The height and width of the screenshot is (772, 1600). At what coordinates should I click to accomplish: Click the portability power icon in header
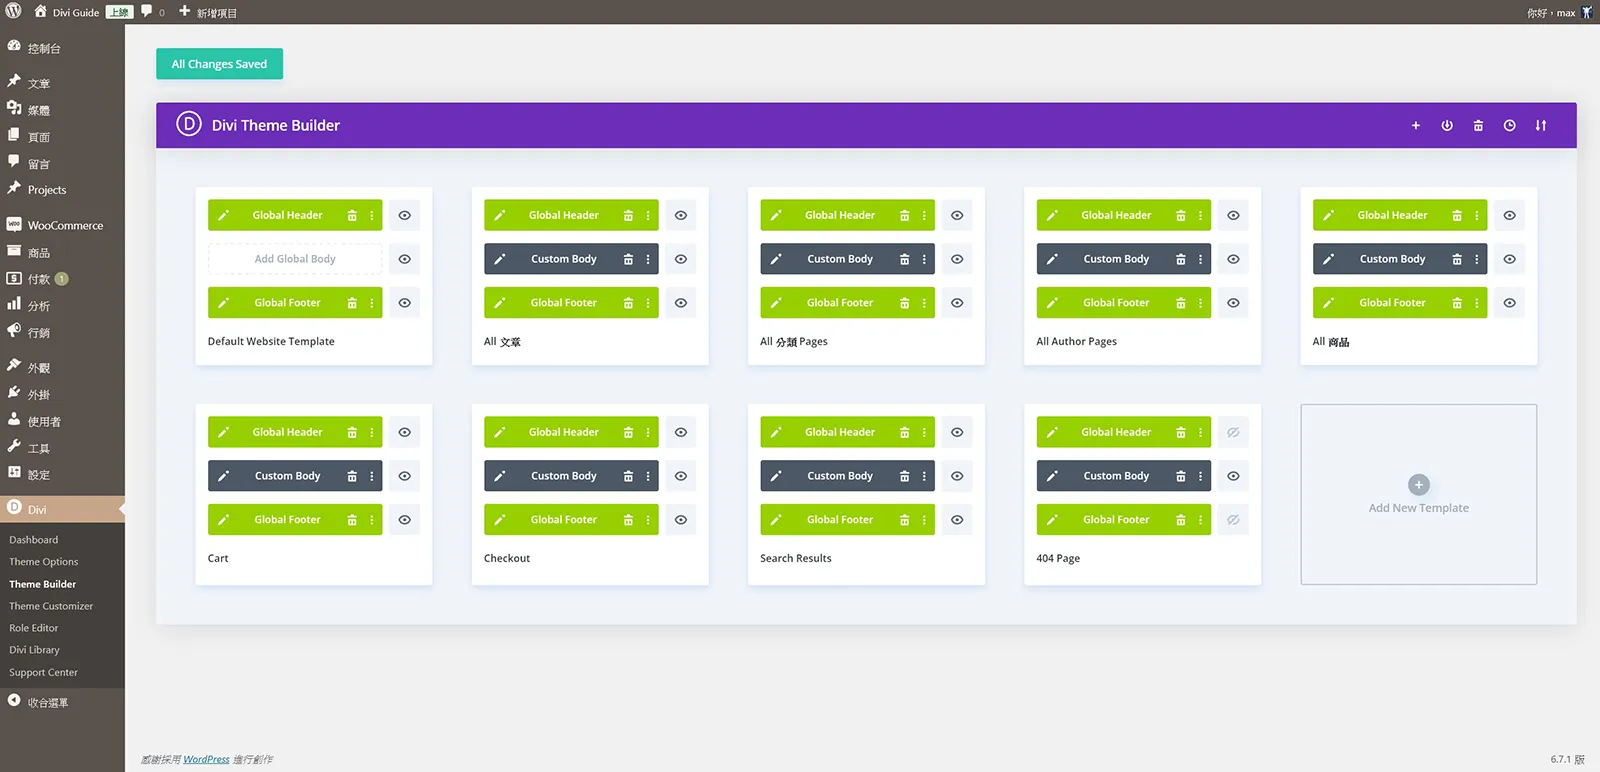[1447, 126]
